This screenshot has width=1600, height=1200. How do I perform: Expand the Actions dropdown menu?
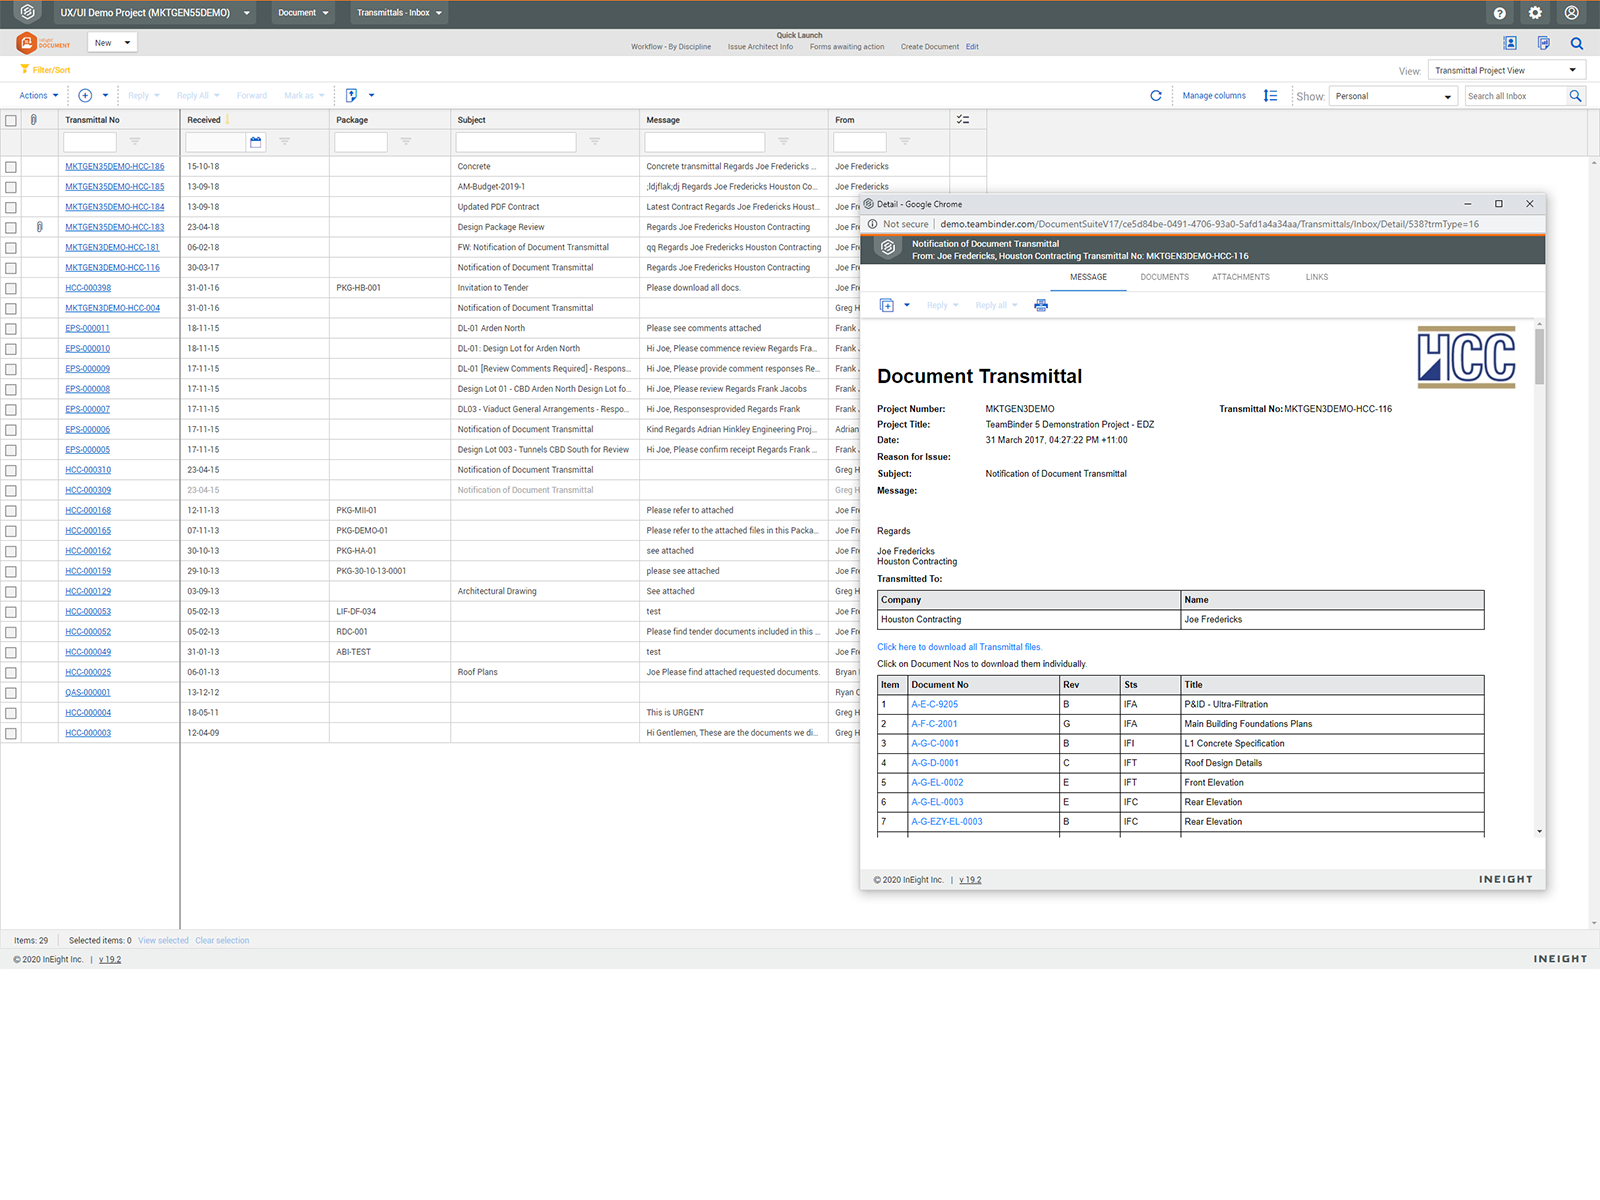point(39,95)
